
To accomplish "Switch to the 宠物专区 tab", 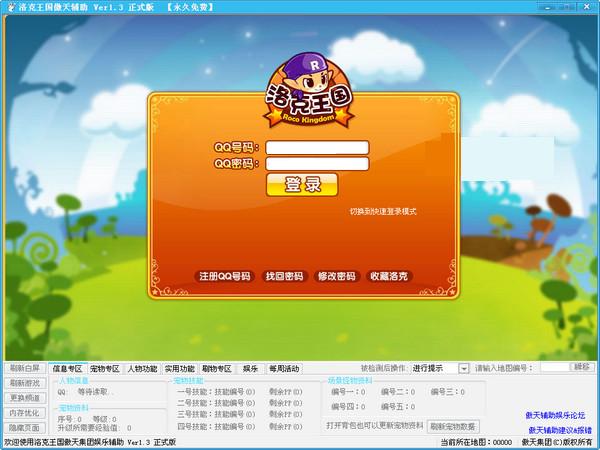I will [105, 369].
